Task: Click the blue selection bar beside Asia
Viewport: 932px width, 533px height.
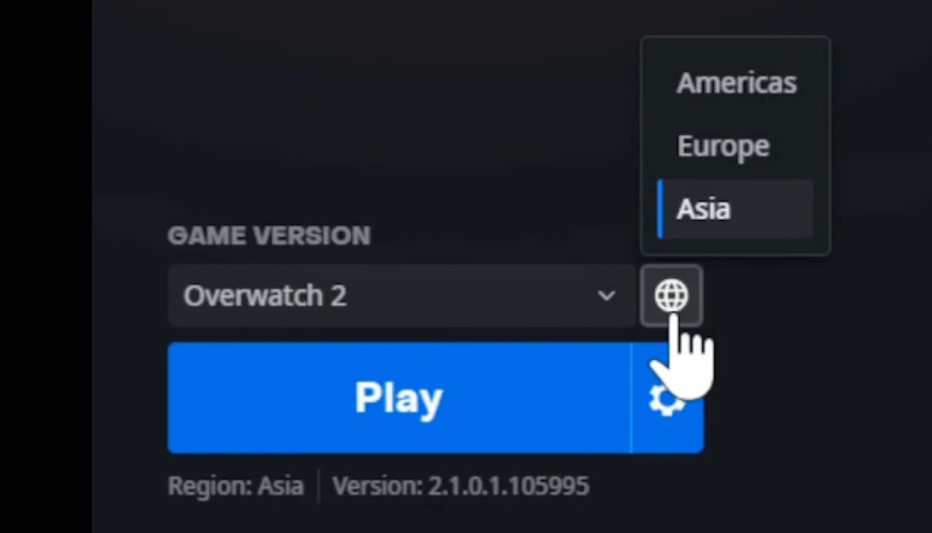Action: coord(660,209)
